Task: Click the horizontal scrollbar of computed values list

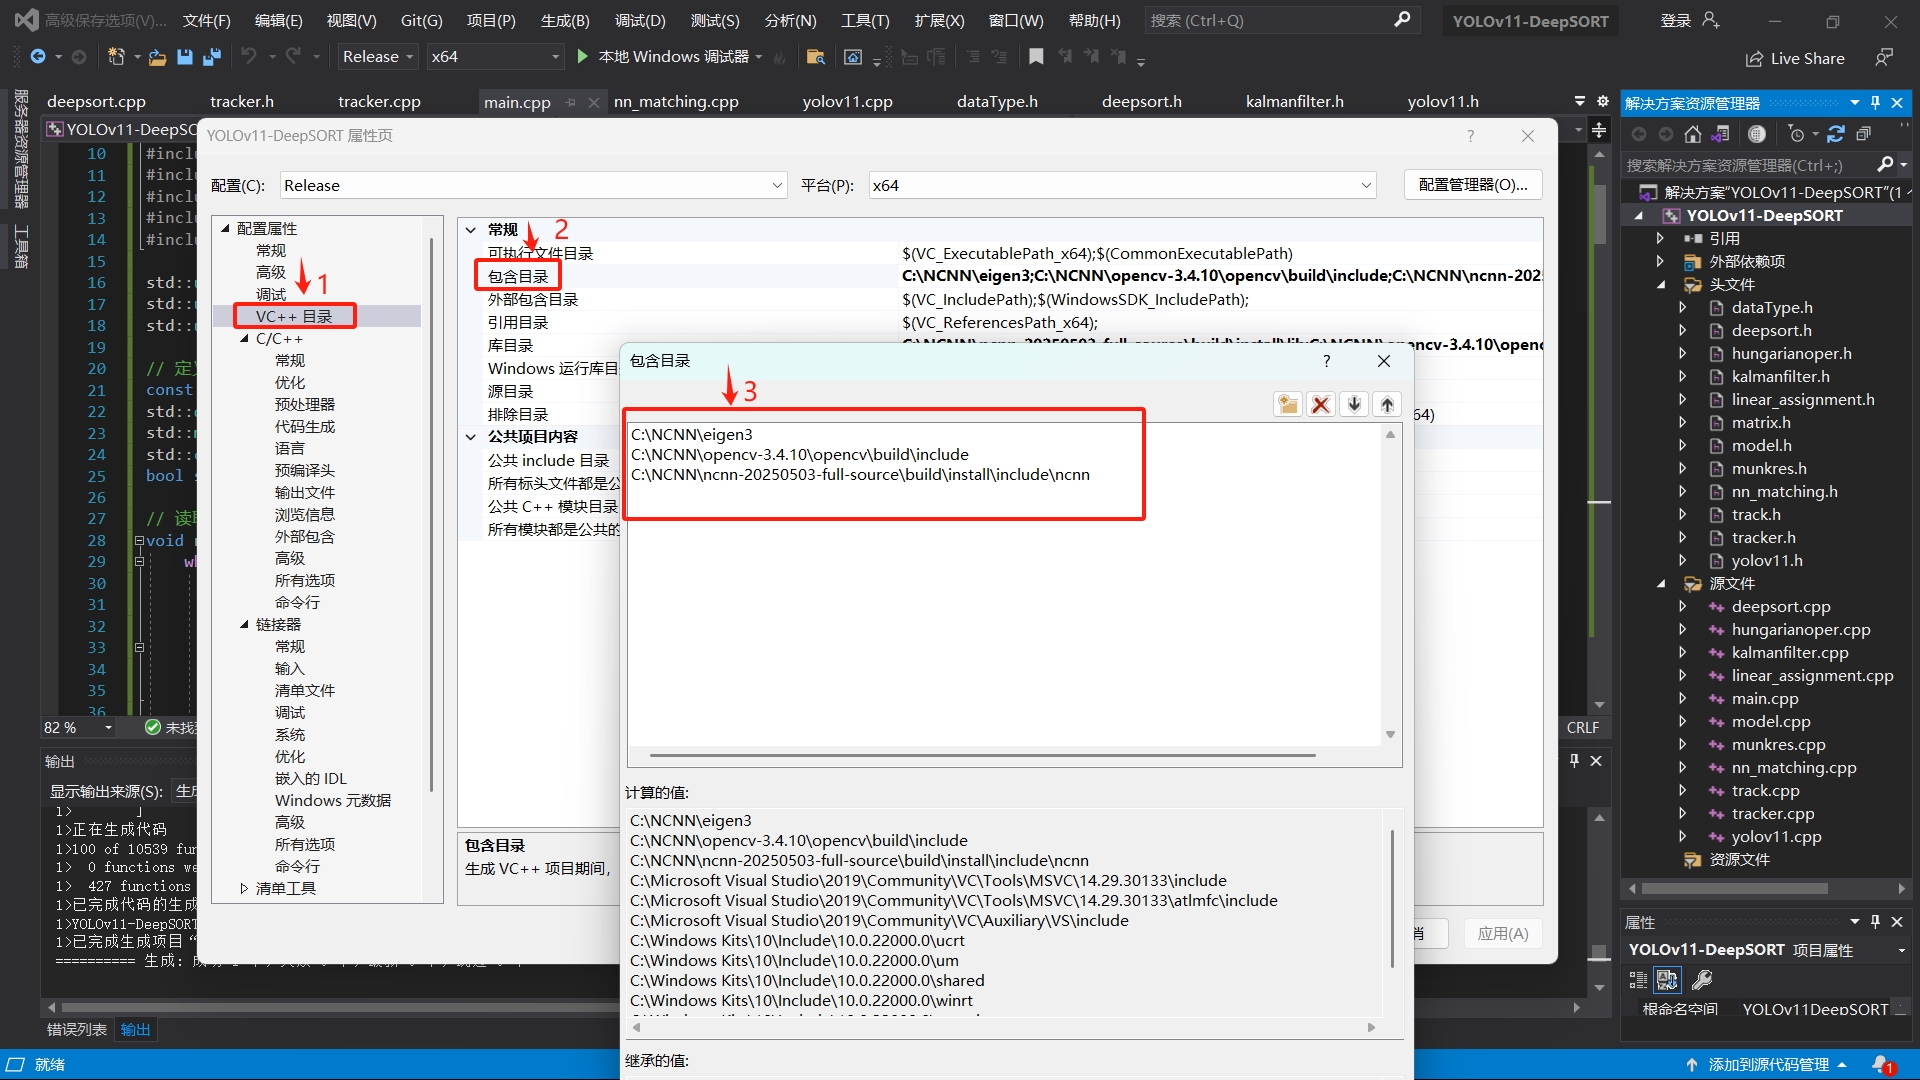Action: (x=1003, y=1028)
